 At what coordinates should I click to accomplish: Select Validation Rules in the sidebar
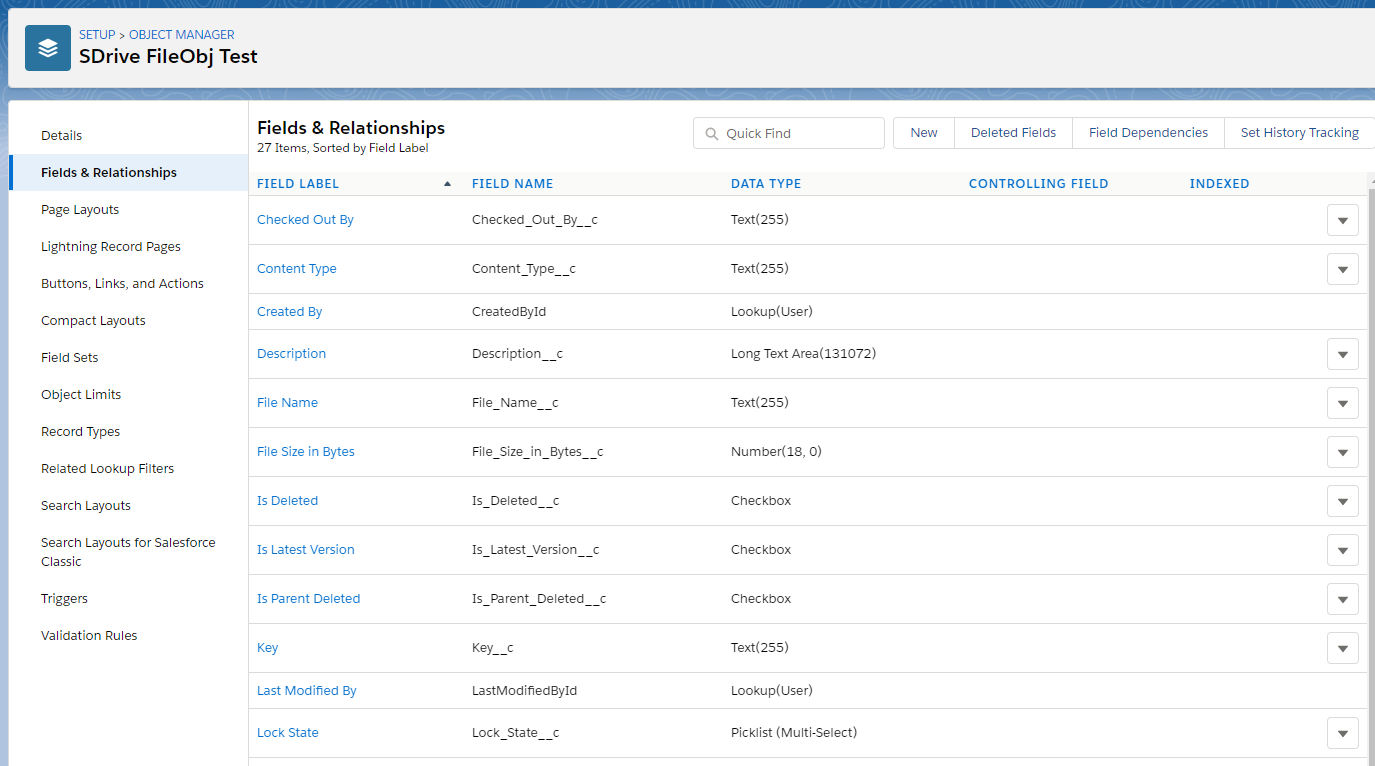click(89, 636)
